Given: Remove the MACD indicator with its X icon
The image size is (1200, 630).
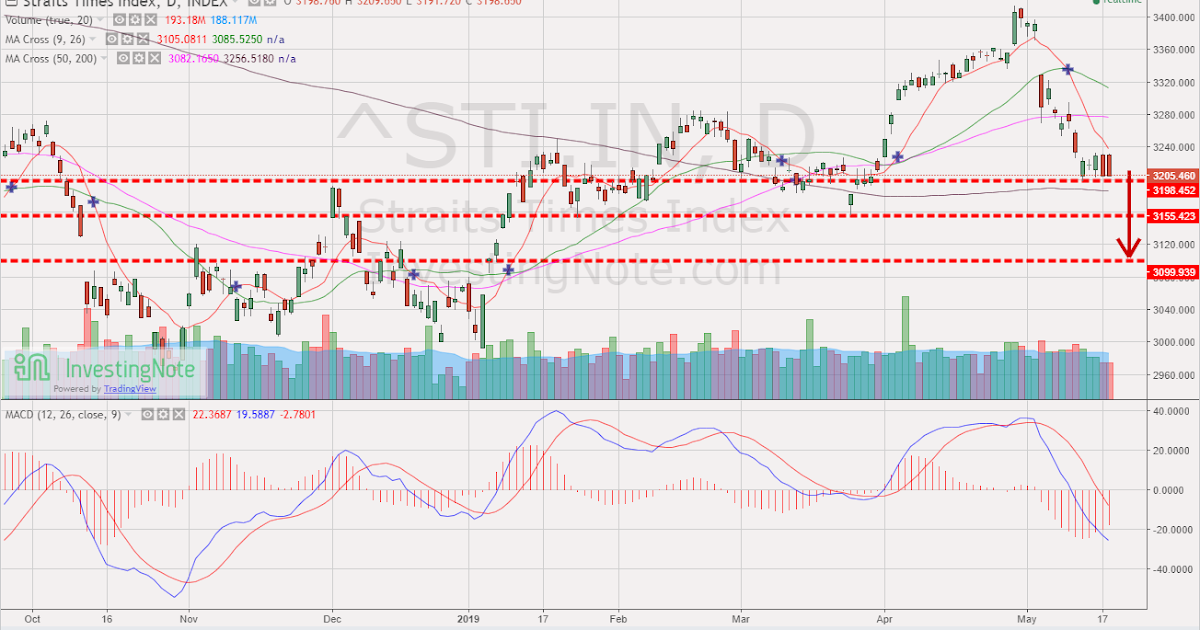Looking at the screenshot, I should pos(179,413).
